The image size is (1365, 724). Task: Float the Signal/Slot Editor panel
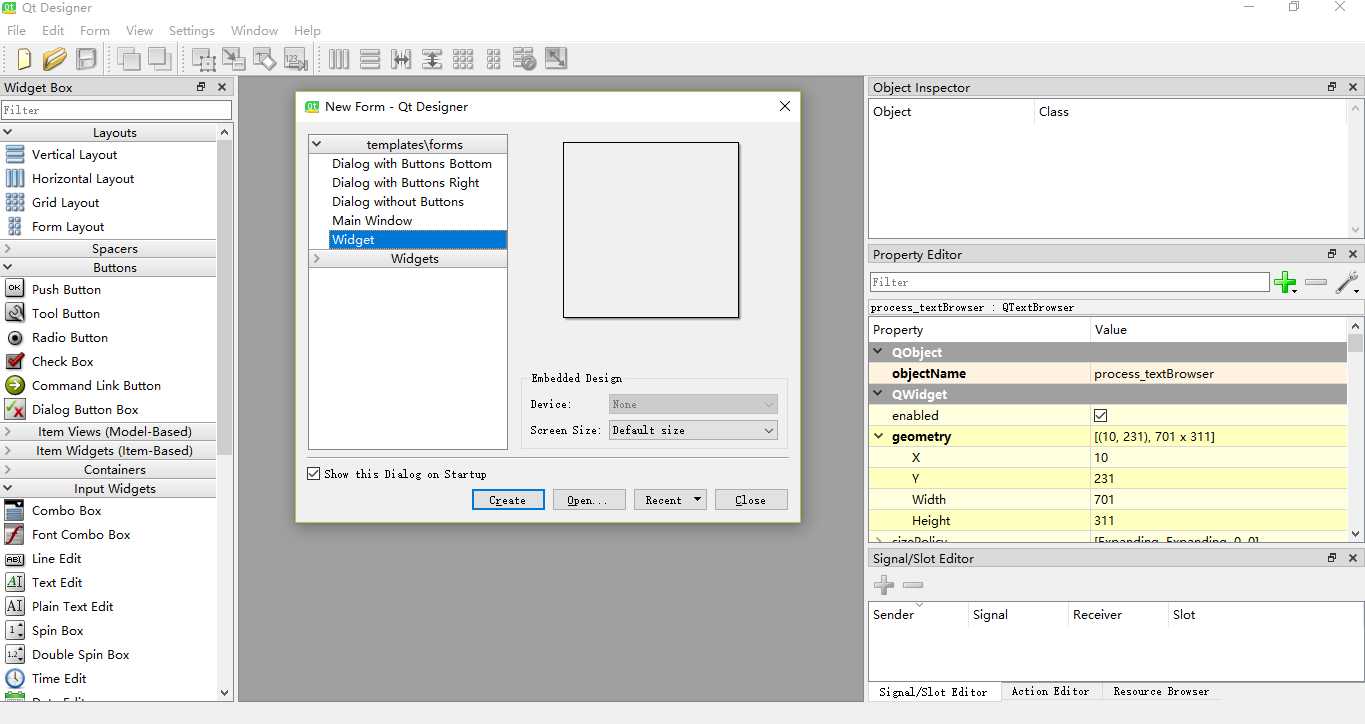(1332, 558)
